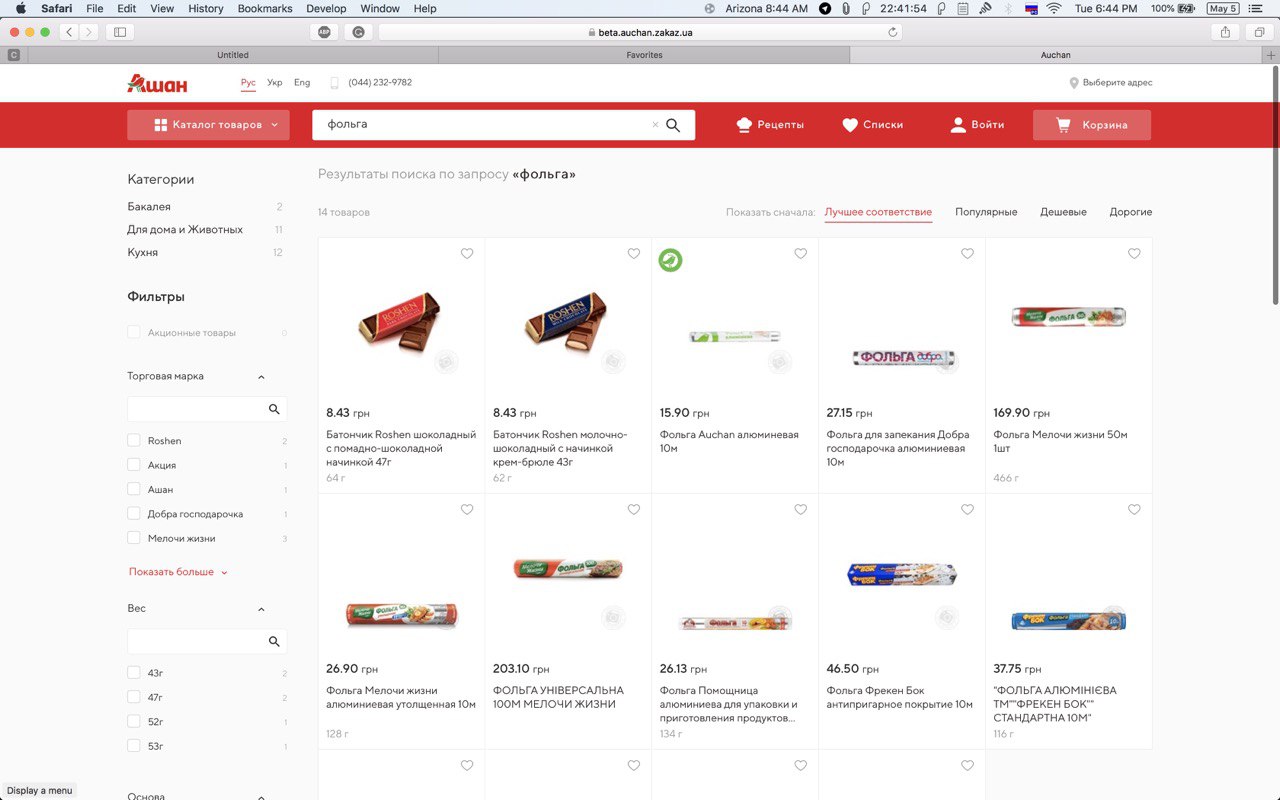Viewport: 1280px width, 800px height.
Task: Toggle Safari sidebar button
Action: (x=120, y=32)
